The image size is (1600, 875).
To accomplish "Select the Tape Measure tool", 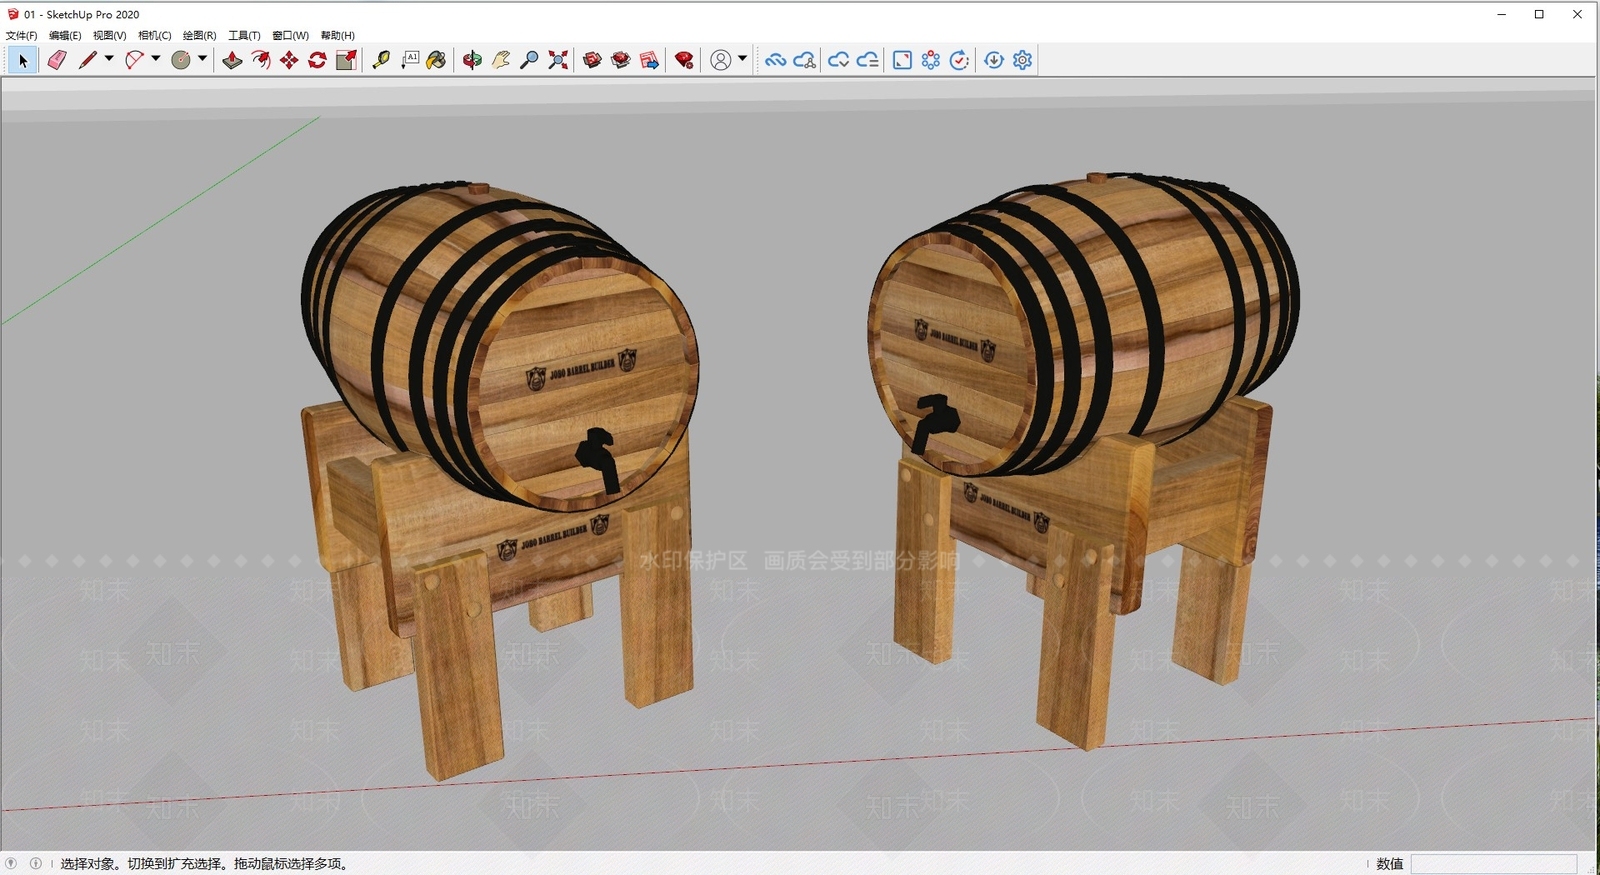I will [381, 60].
